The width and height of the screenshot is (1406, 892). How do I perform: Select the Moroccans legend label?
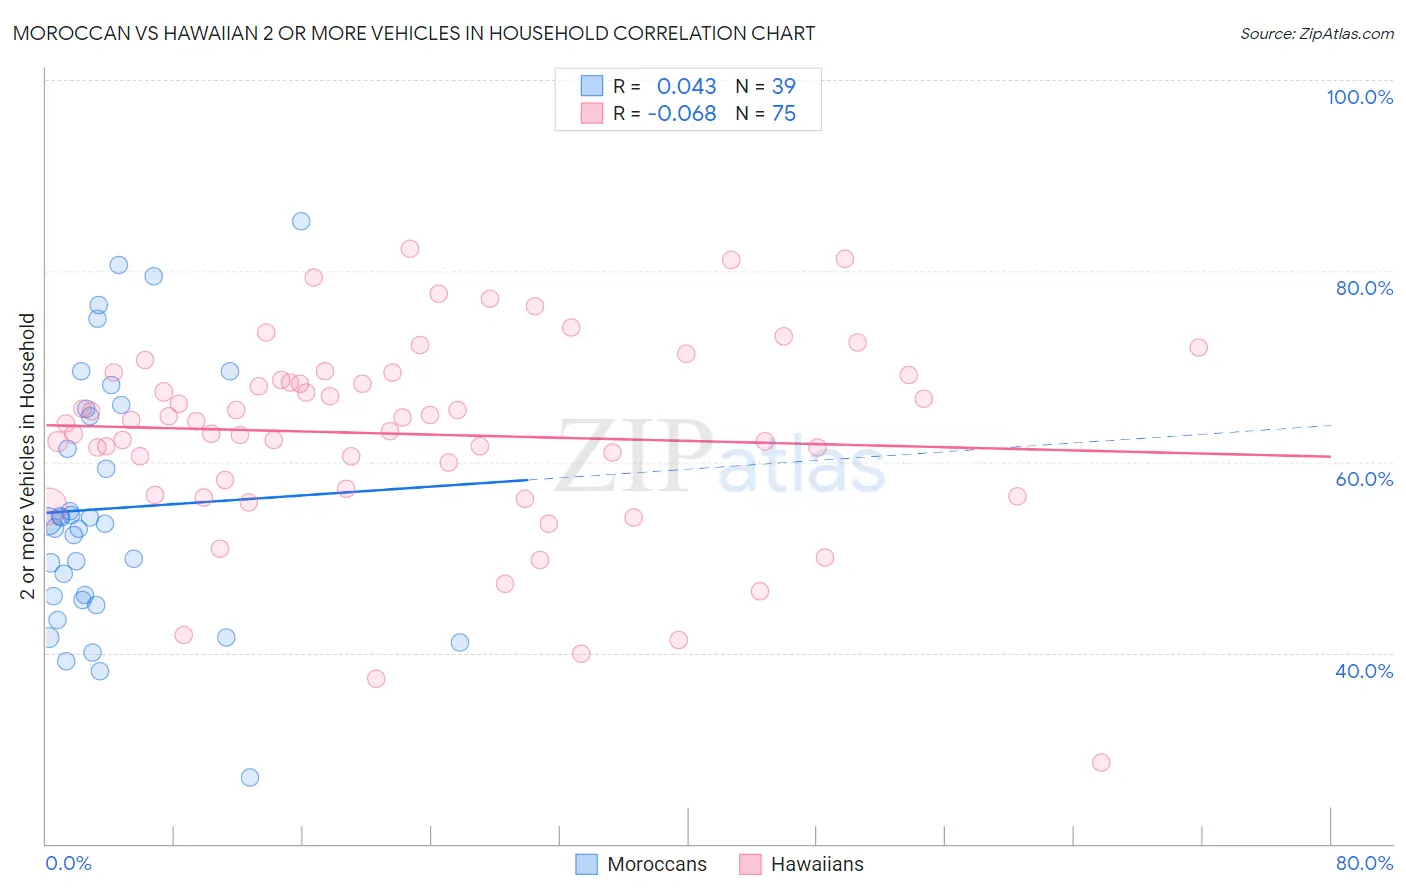(657, 864)
